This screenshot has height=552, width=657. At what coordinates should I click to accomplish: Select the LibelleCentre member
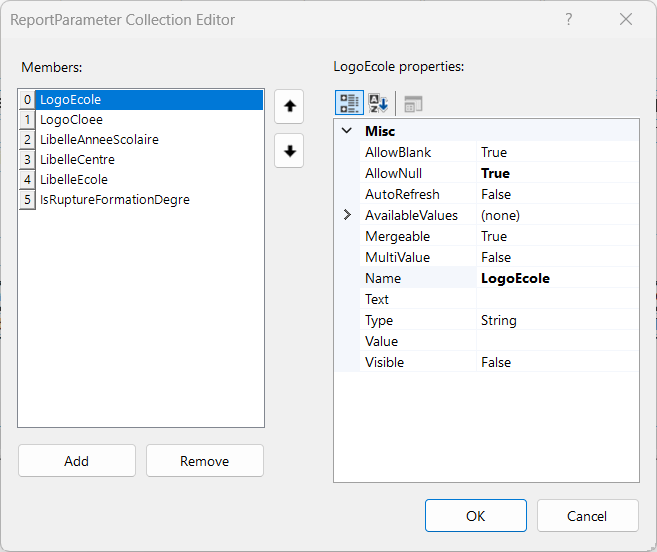[x=77, y=160]
